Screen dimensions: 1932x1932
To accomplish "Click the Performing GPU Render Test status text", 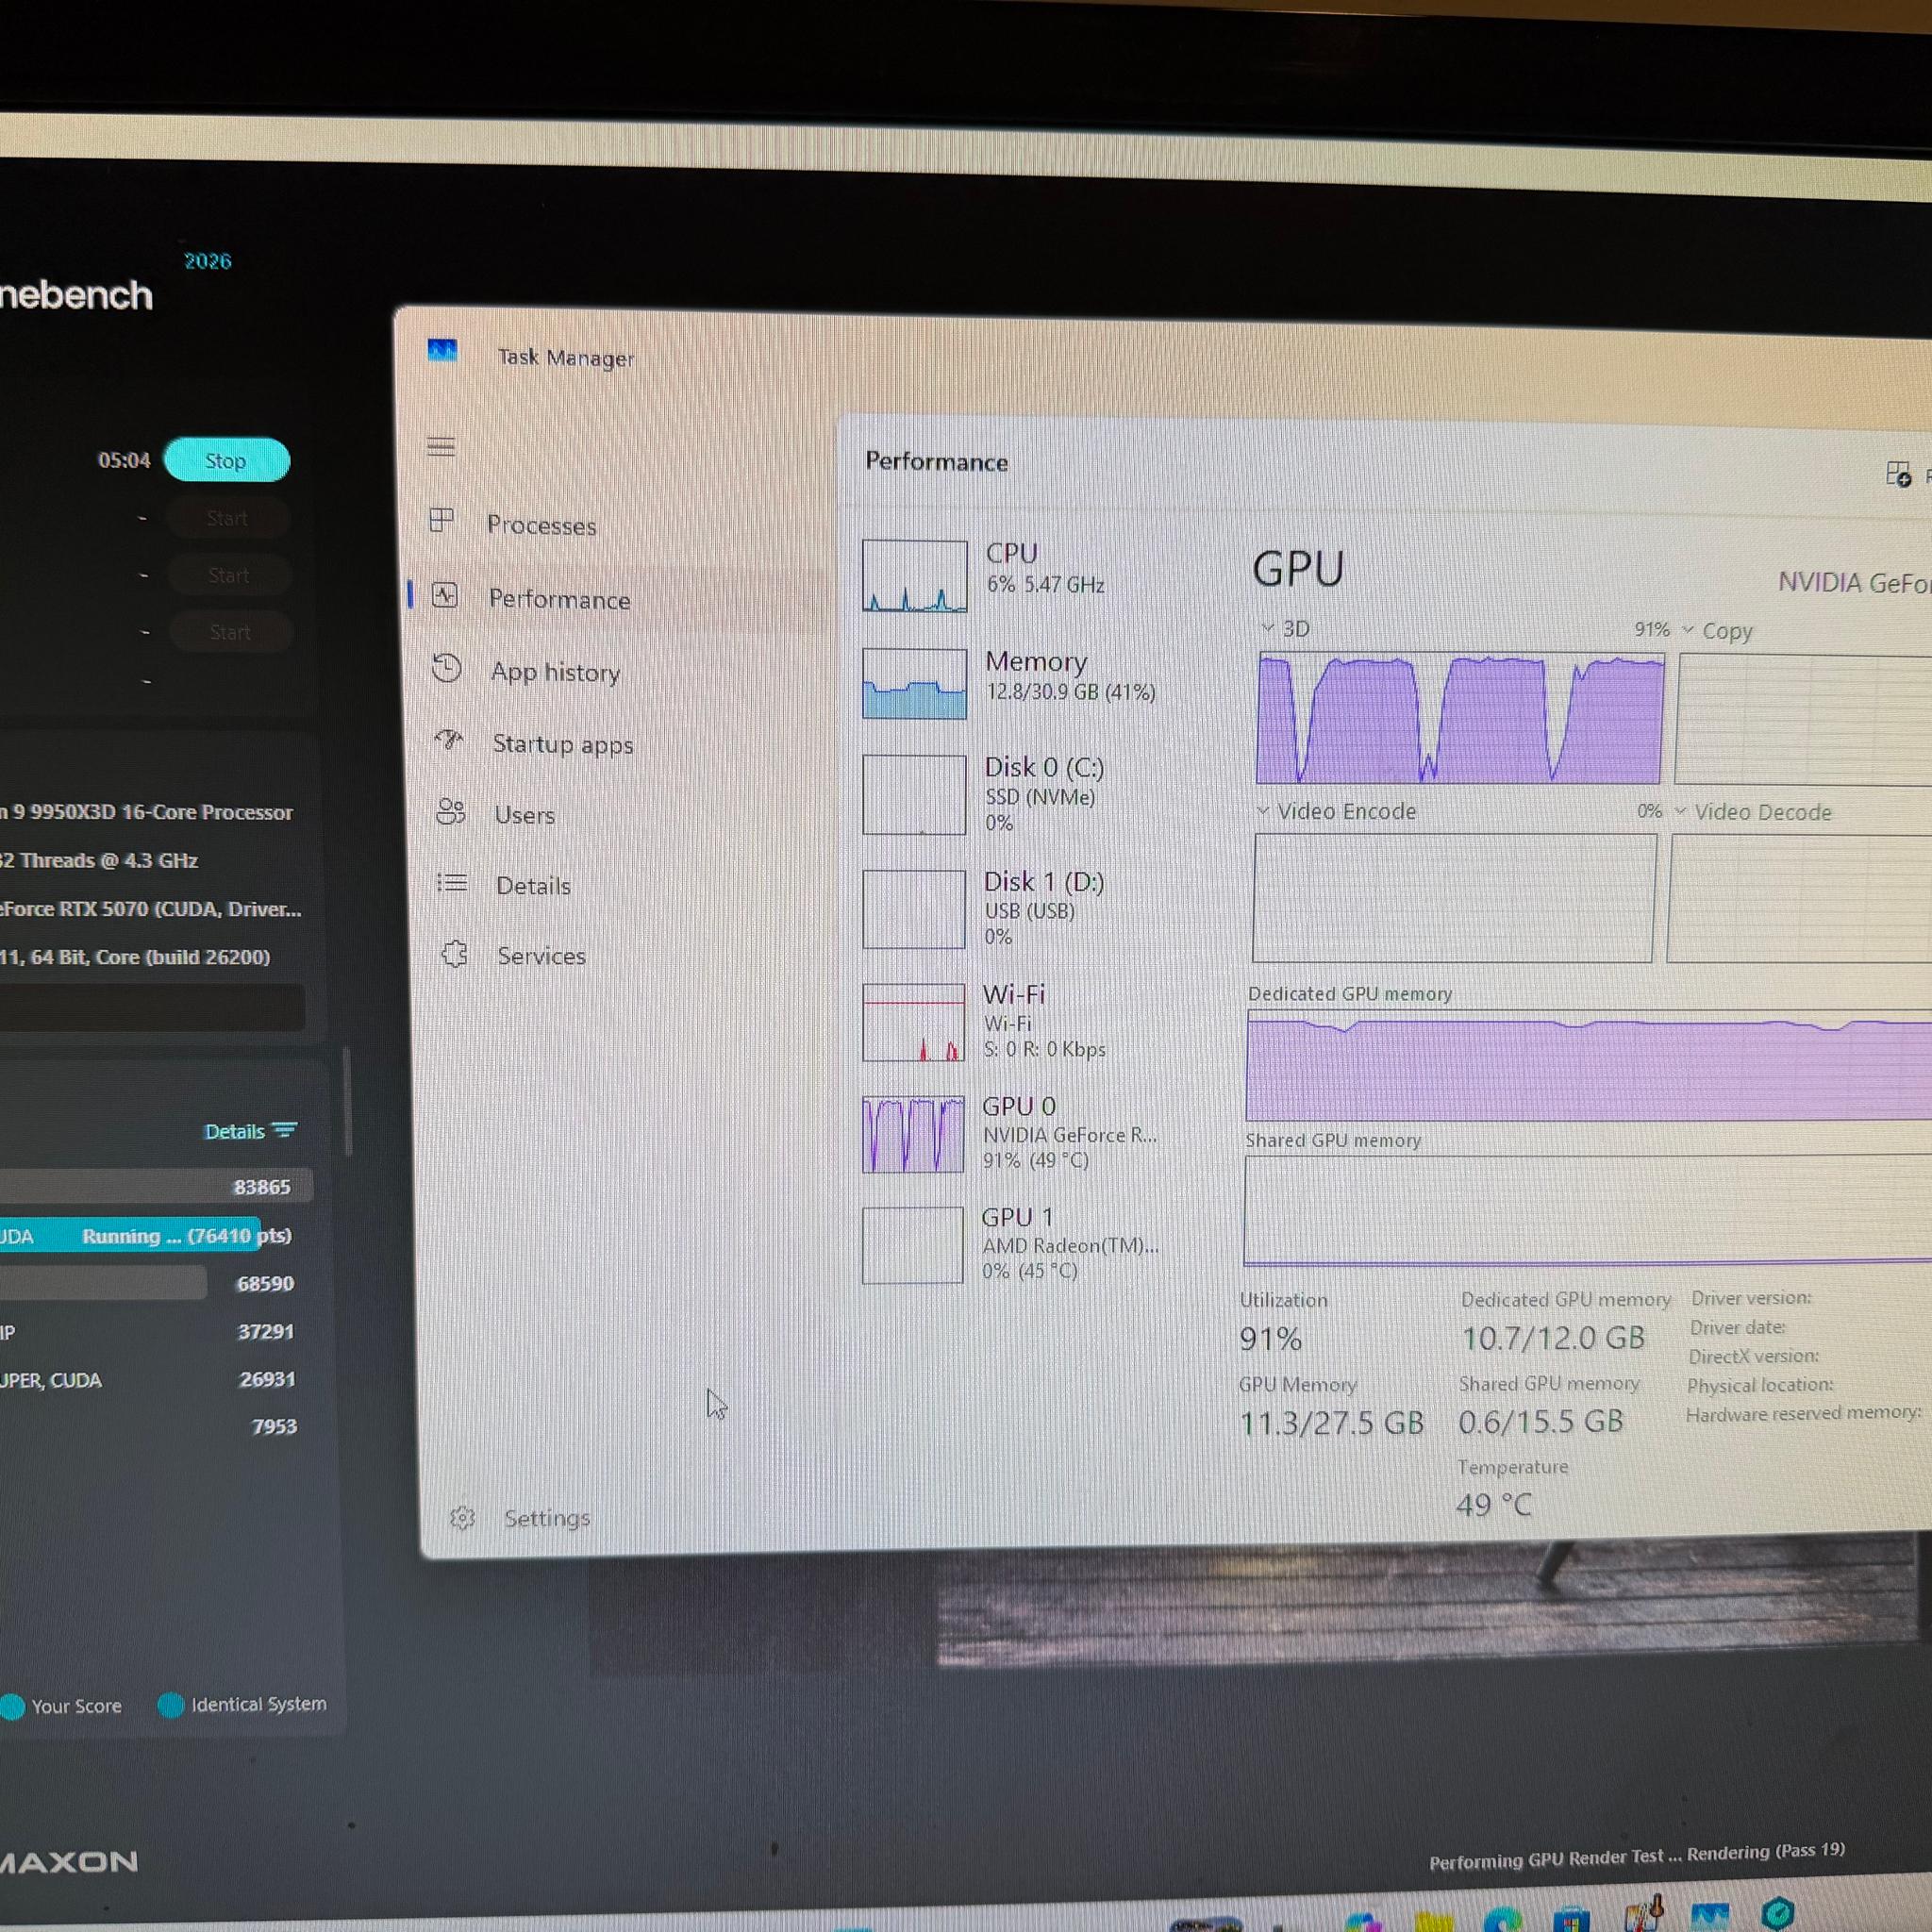I will [x=1637, y=1856].
